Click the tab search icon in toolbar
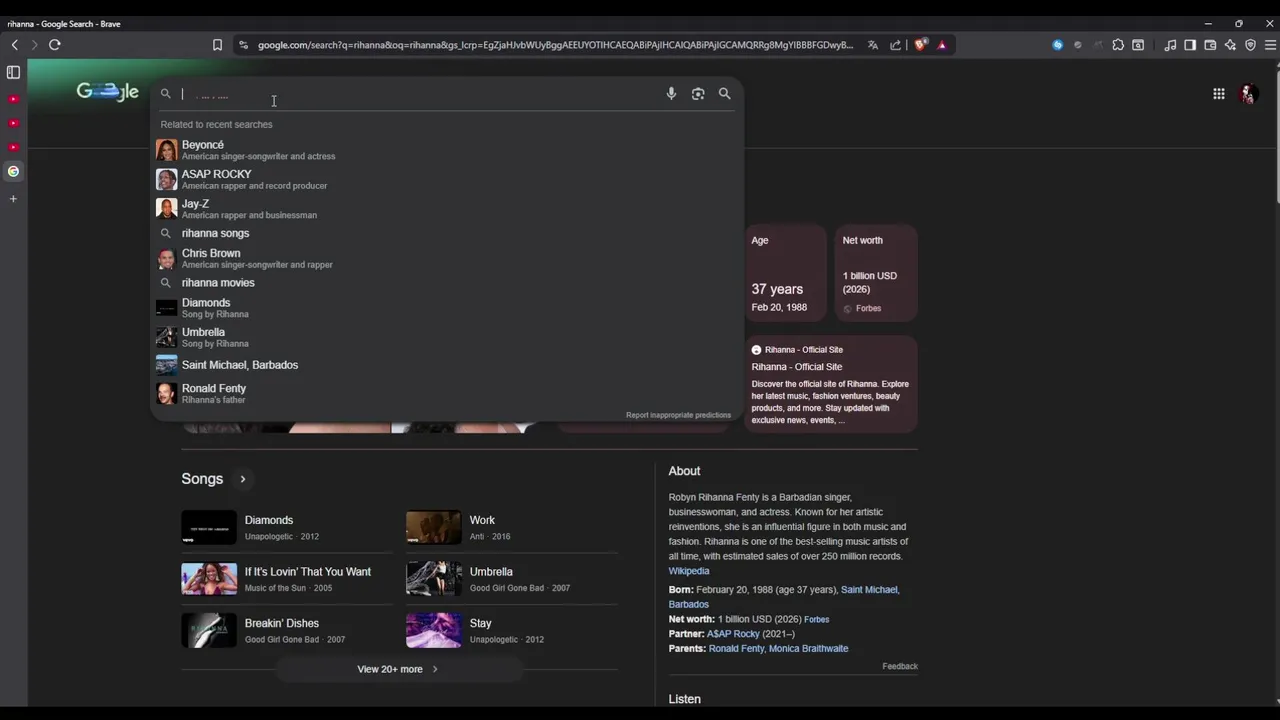Viewport: 1280px width, 720px height. (1138, 45)
